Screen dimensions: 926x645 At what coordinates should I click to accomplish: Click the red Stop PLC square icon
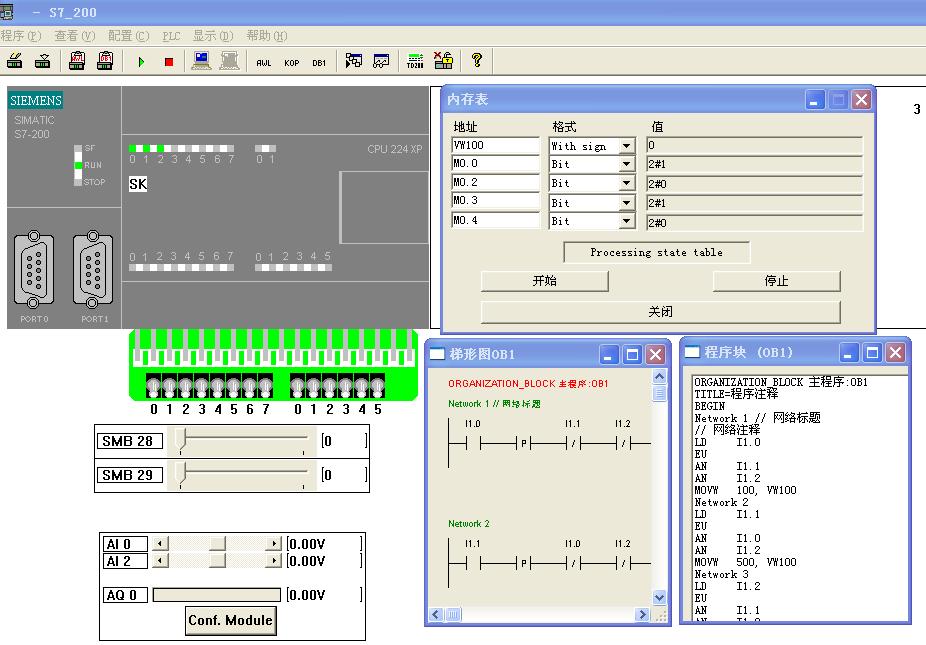point(168,62)
